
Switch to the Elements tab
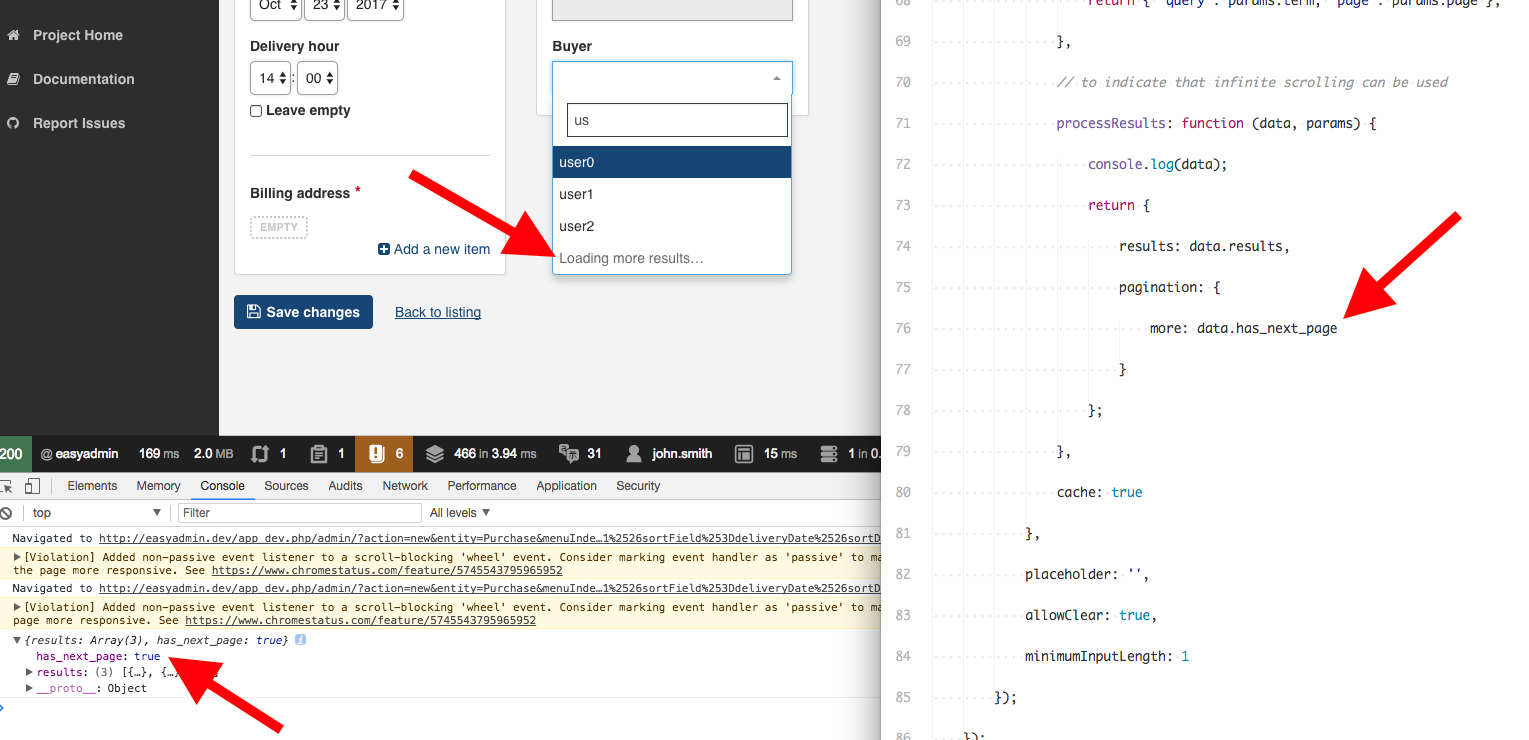click(92, 486)
